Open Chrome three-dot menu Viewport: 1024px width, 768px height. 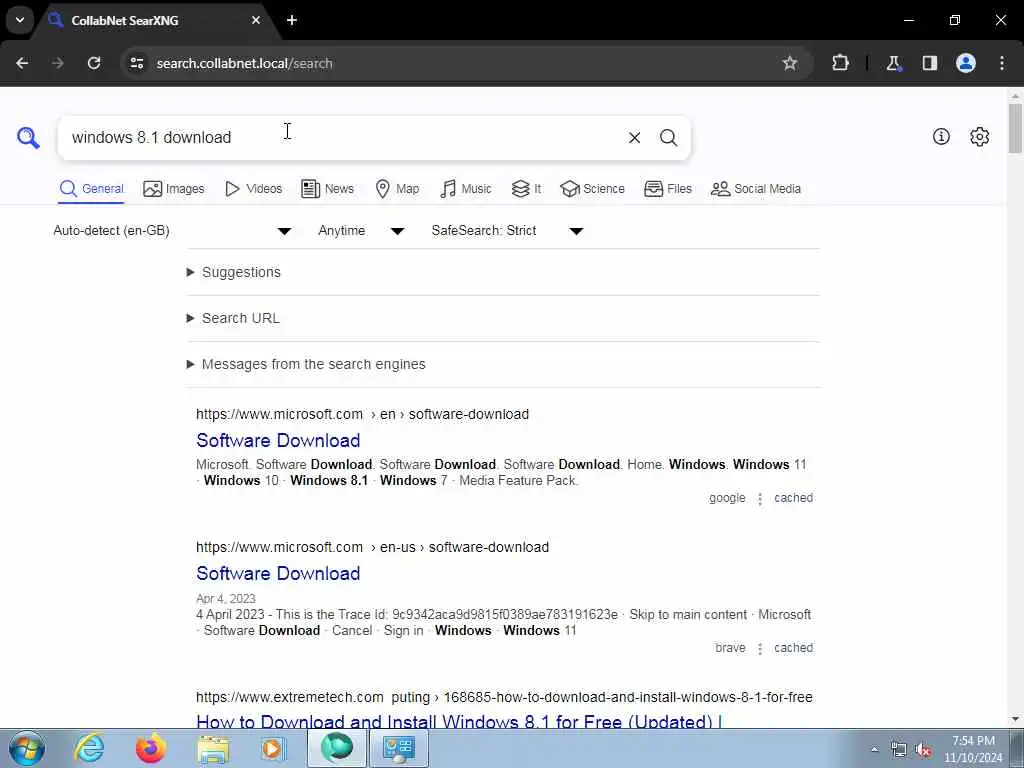coord(1002,63)
